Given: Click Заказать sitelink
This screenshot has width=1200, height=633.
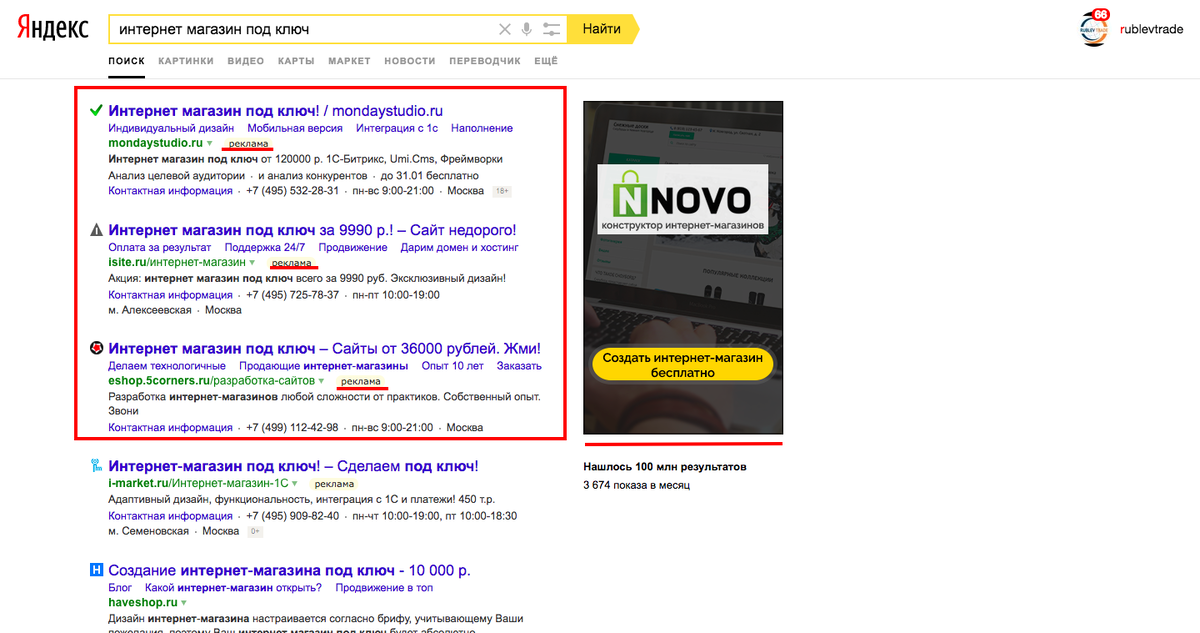Looking at the screenshot, I should (519, 366).
